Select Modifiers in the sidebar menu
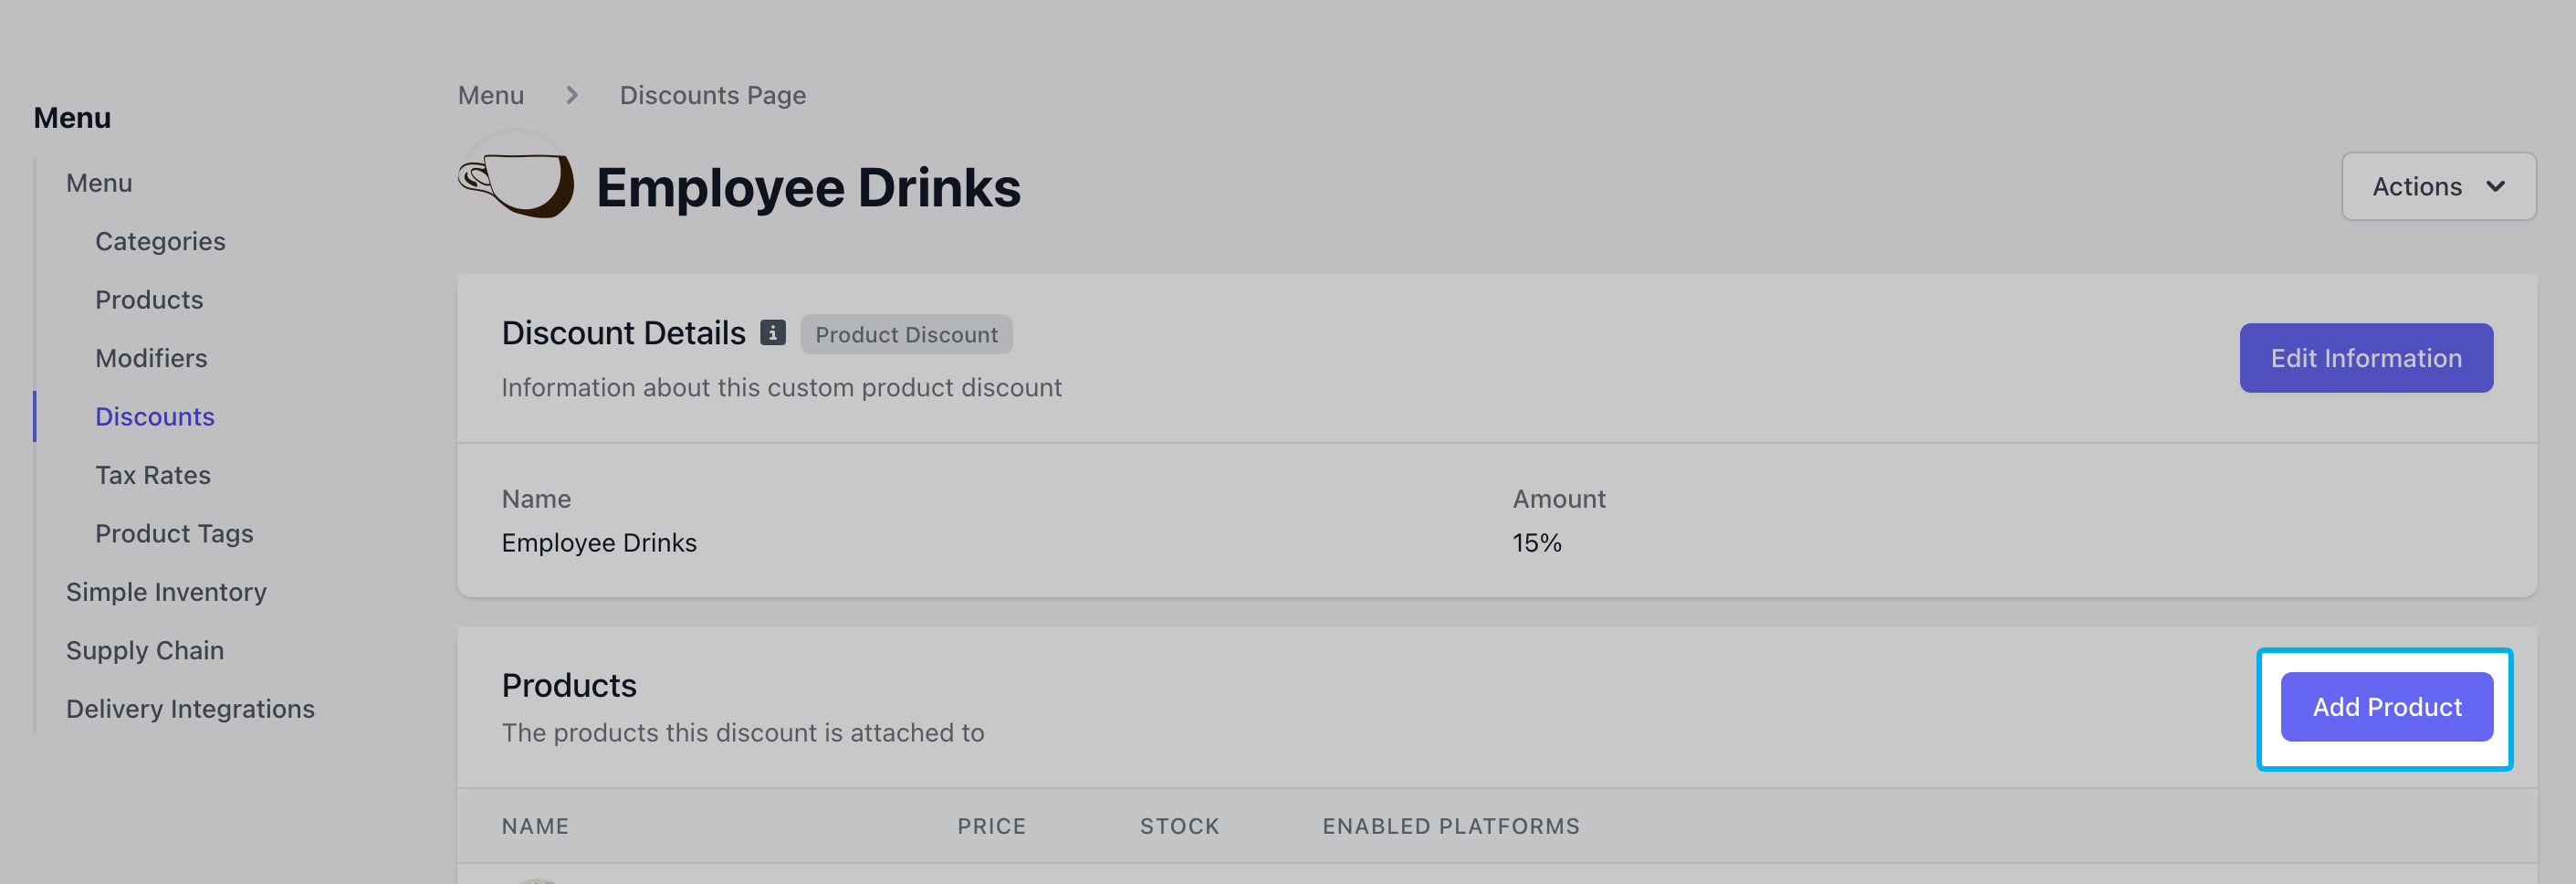The width and height of the screenshot is (2576, 884). tap(151, 358)
